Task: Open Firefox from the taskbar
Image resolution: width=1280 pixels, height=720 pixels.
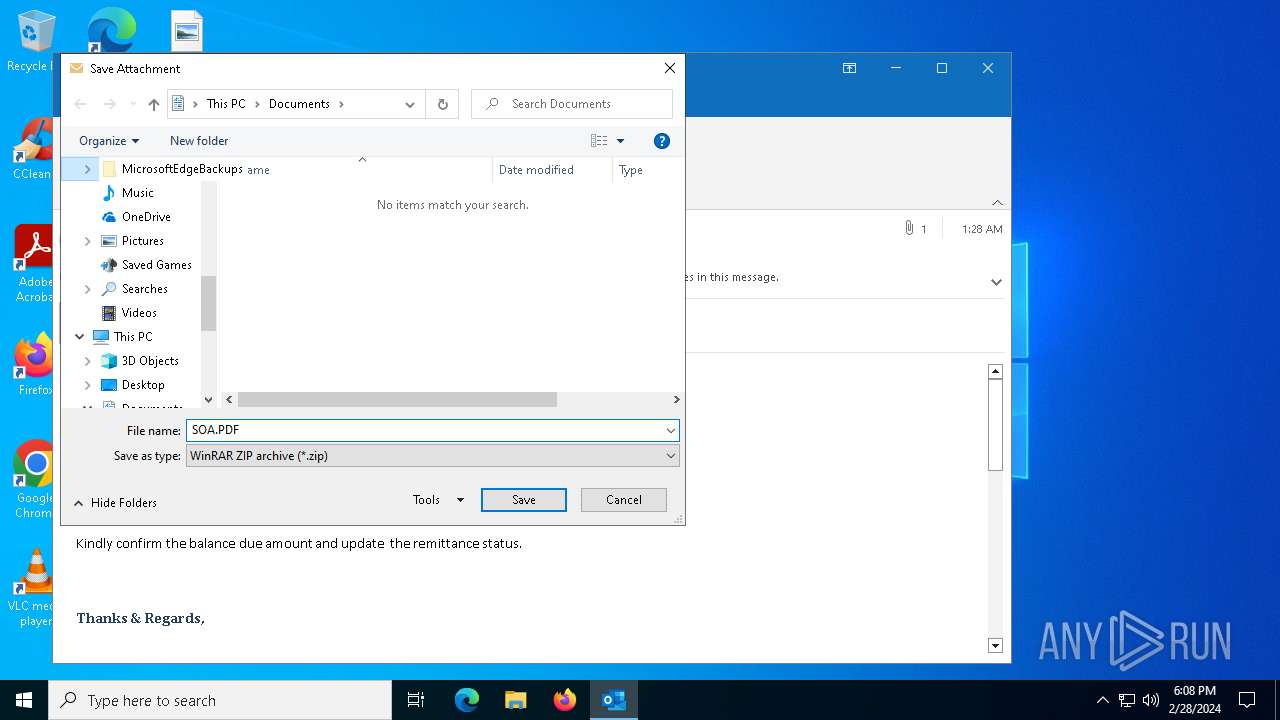Action: point(565,700)
